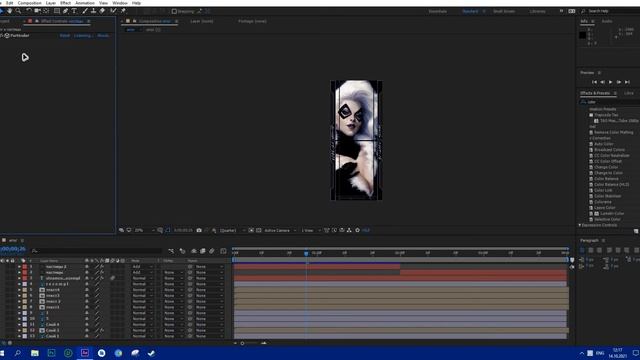
Task: Select the Roto Brush tool
Action: (113, 11)
